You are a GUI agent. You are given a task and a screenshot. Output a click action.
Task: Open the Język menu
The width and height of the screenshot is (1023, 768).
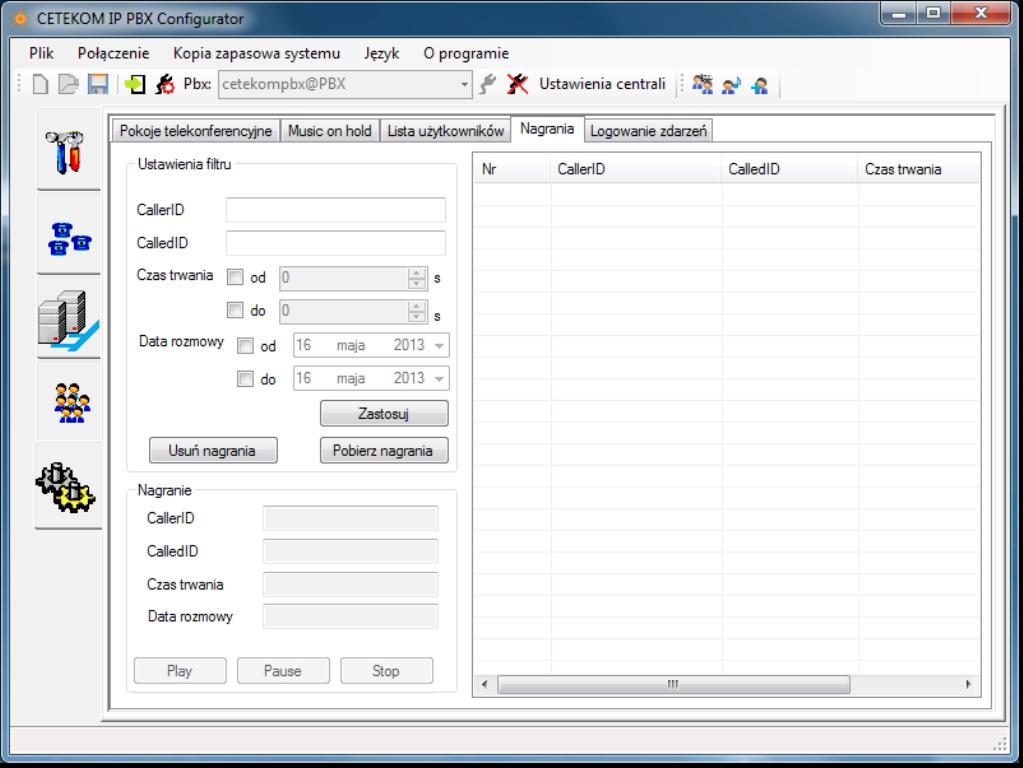(x=382, y=54)
